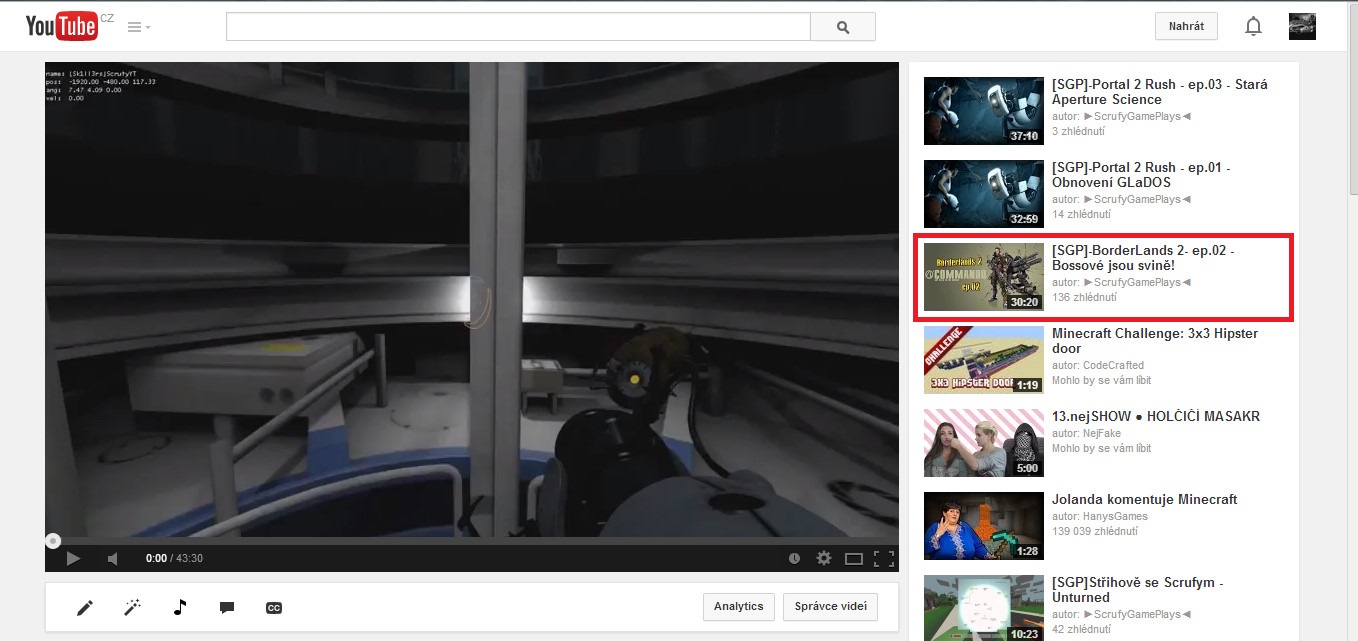Click thumbnail with 10:23 duration
The width and height of the screenshot is (1358, 641).
pos(984,608)
